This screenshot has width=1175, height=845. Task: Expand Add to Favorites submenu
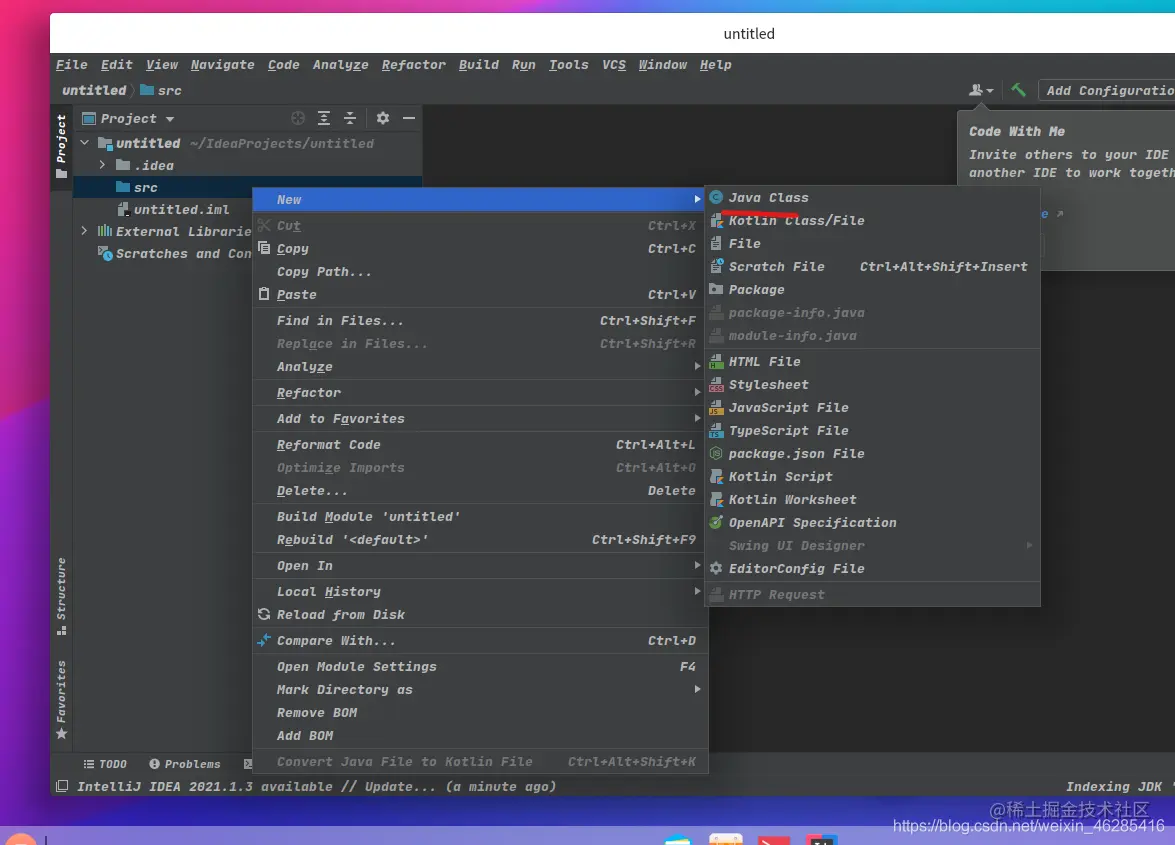coord(480,419)
